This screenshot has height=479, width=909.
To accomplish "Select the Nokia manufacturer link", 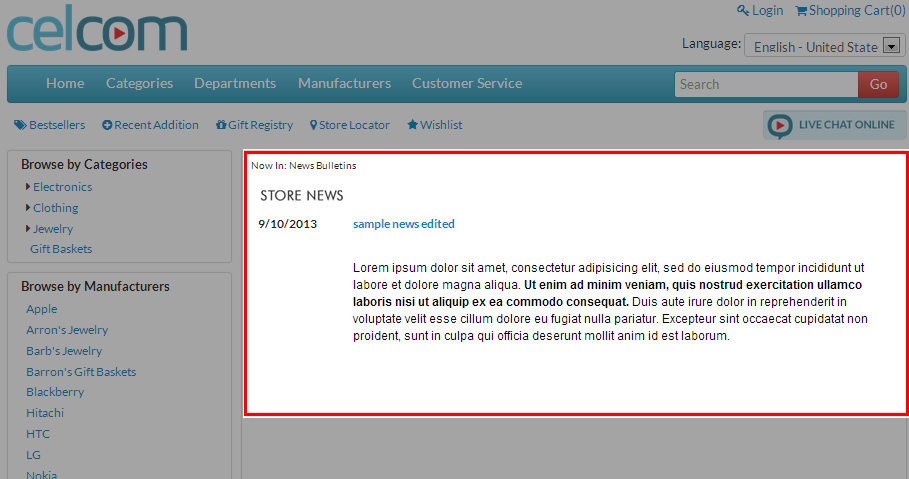I will tap(42, 474).
